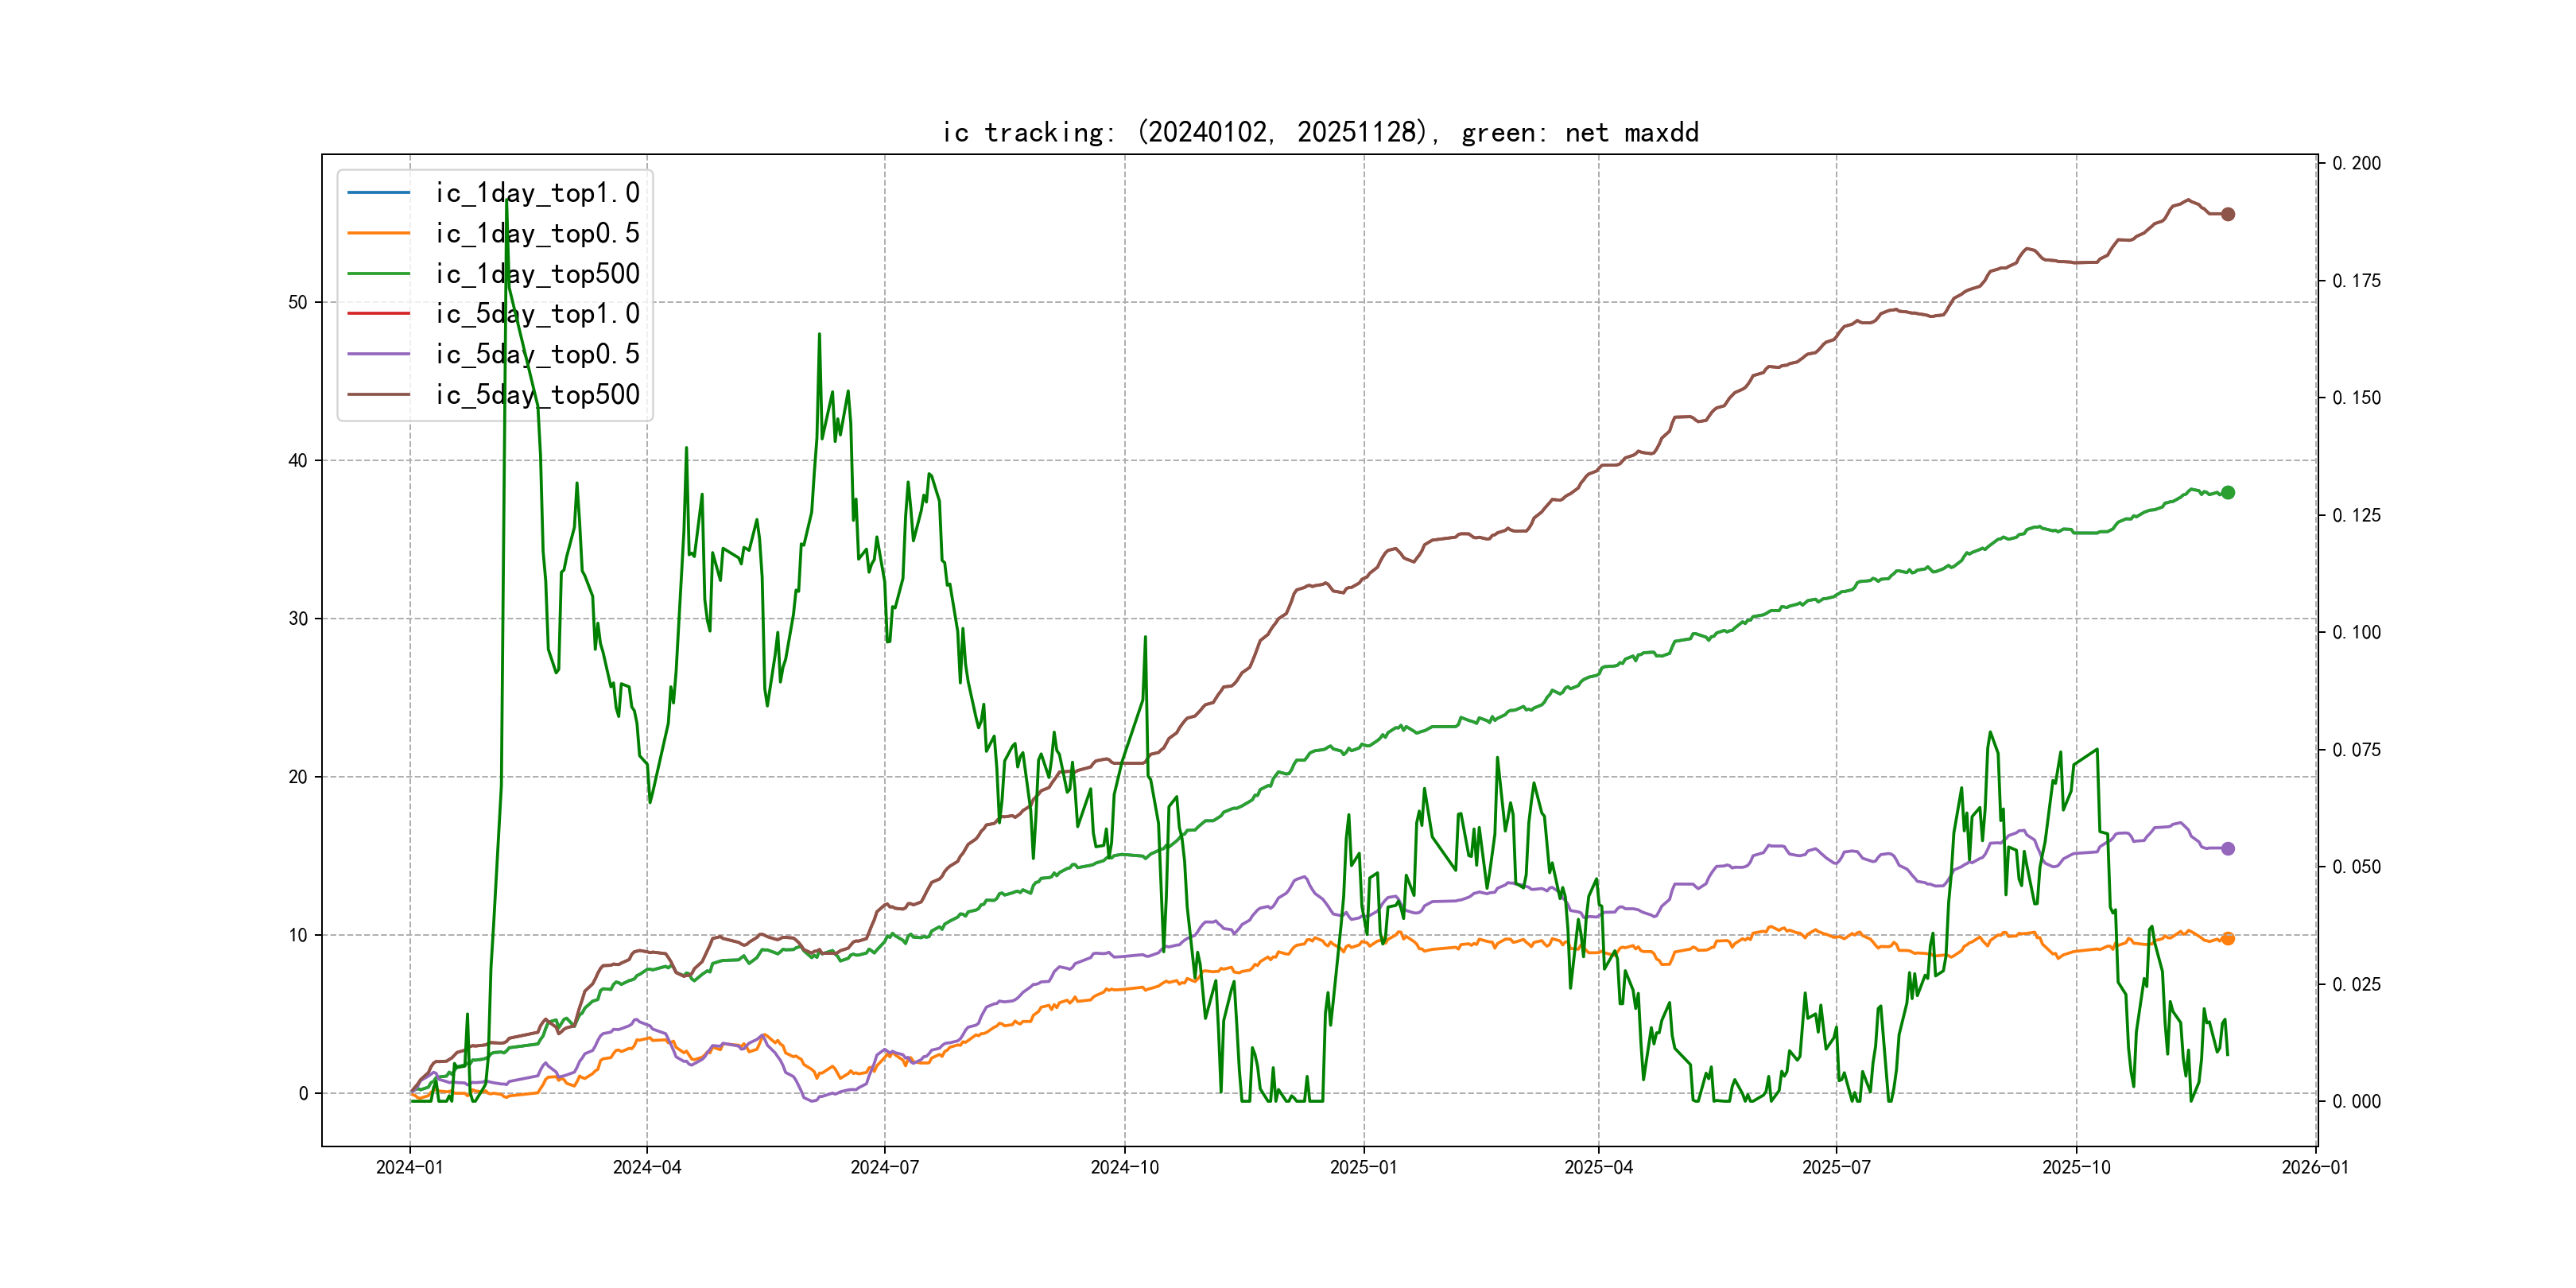Viewport: 2576px width, 1288px height.
Task: Click the 2024-10 x-axis tick label
Action: [x=1124, y=1167]
